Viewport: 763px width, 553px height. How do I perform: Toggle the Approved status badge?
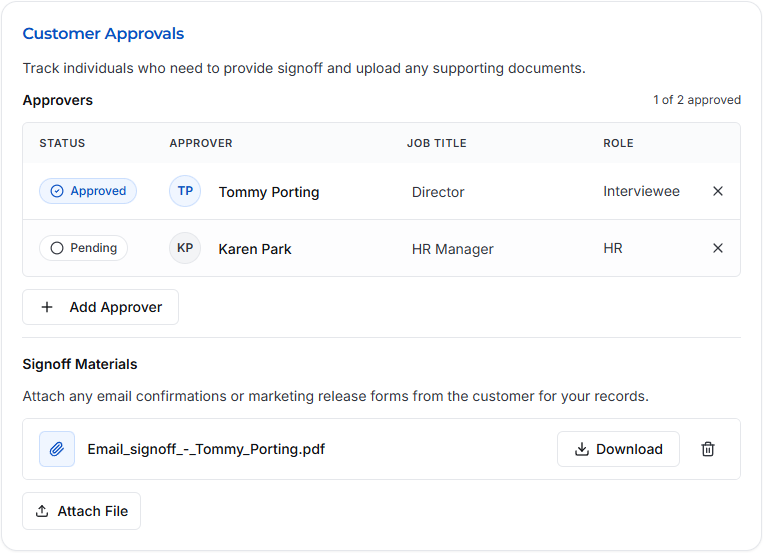pyautogui.click(x=88, y=191)
